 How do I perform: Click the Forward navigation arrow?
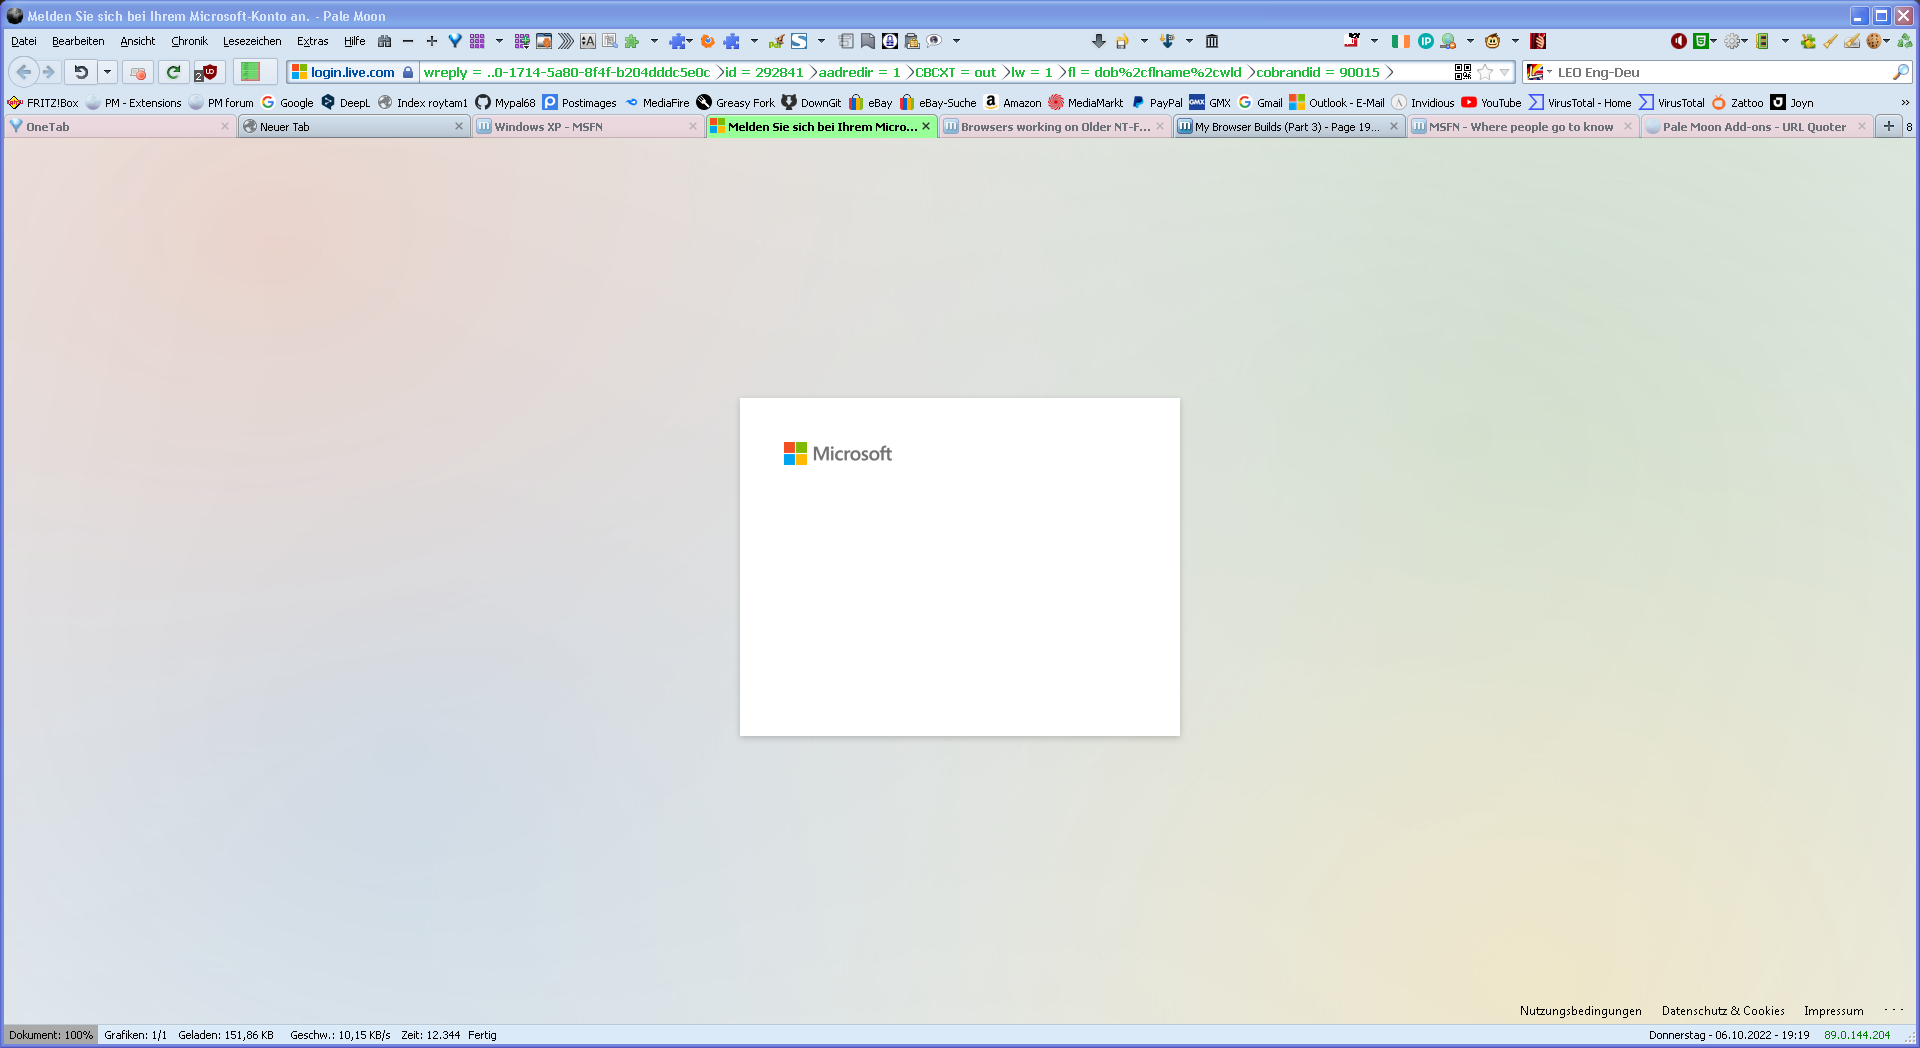click(48, 72)
